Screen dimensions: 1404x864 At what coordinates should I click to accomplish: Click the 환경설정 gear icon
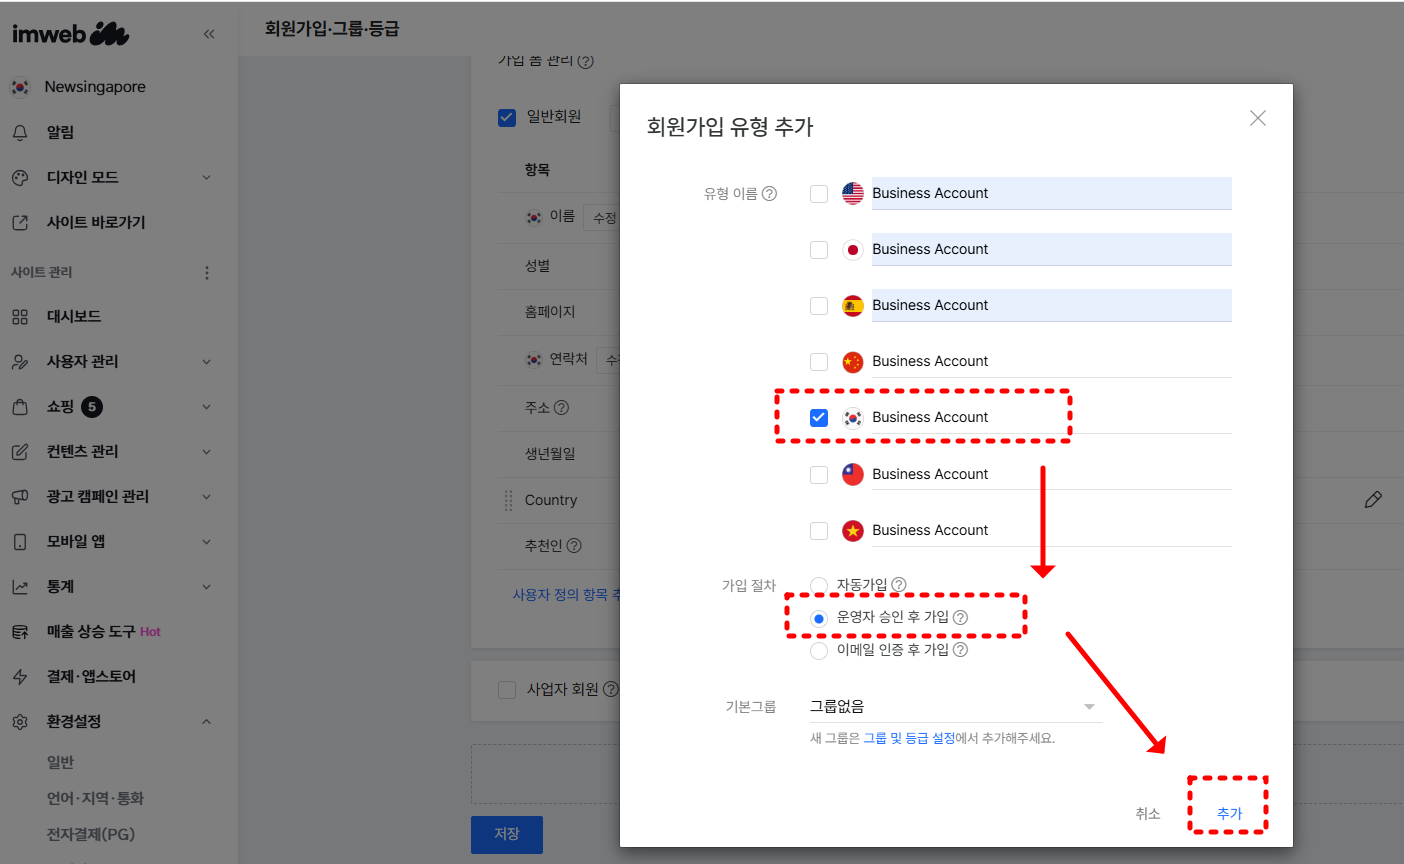[20, 721]
